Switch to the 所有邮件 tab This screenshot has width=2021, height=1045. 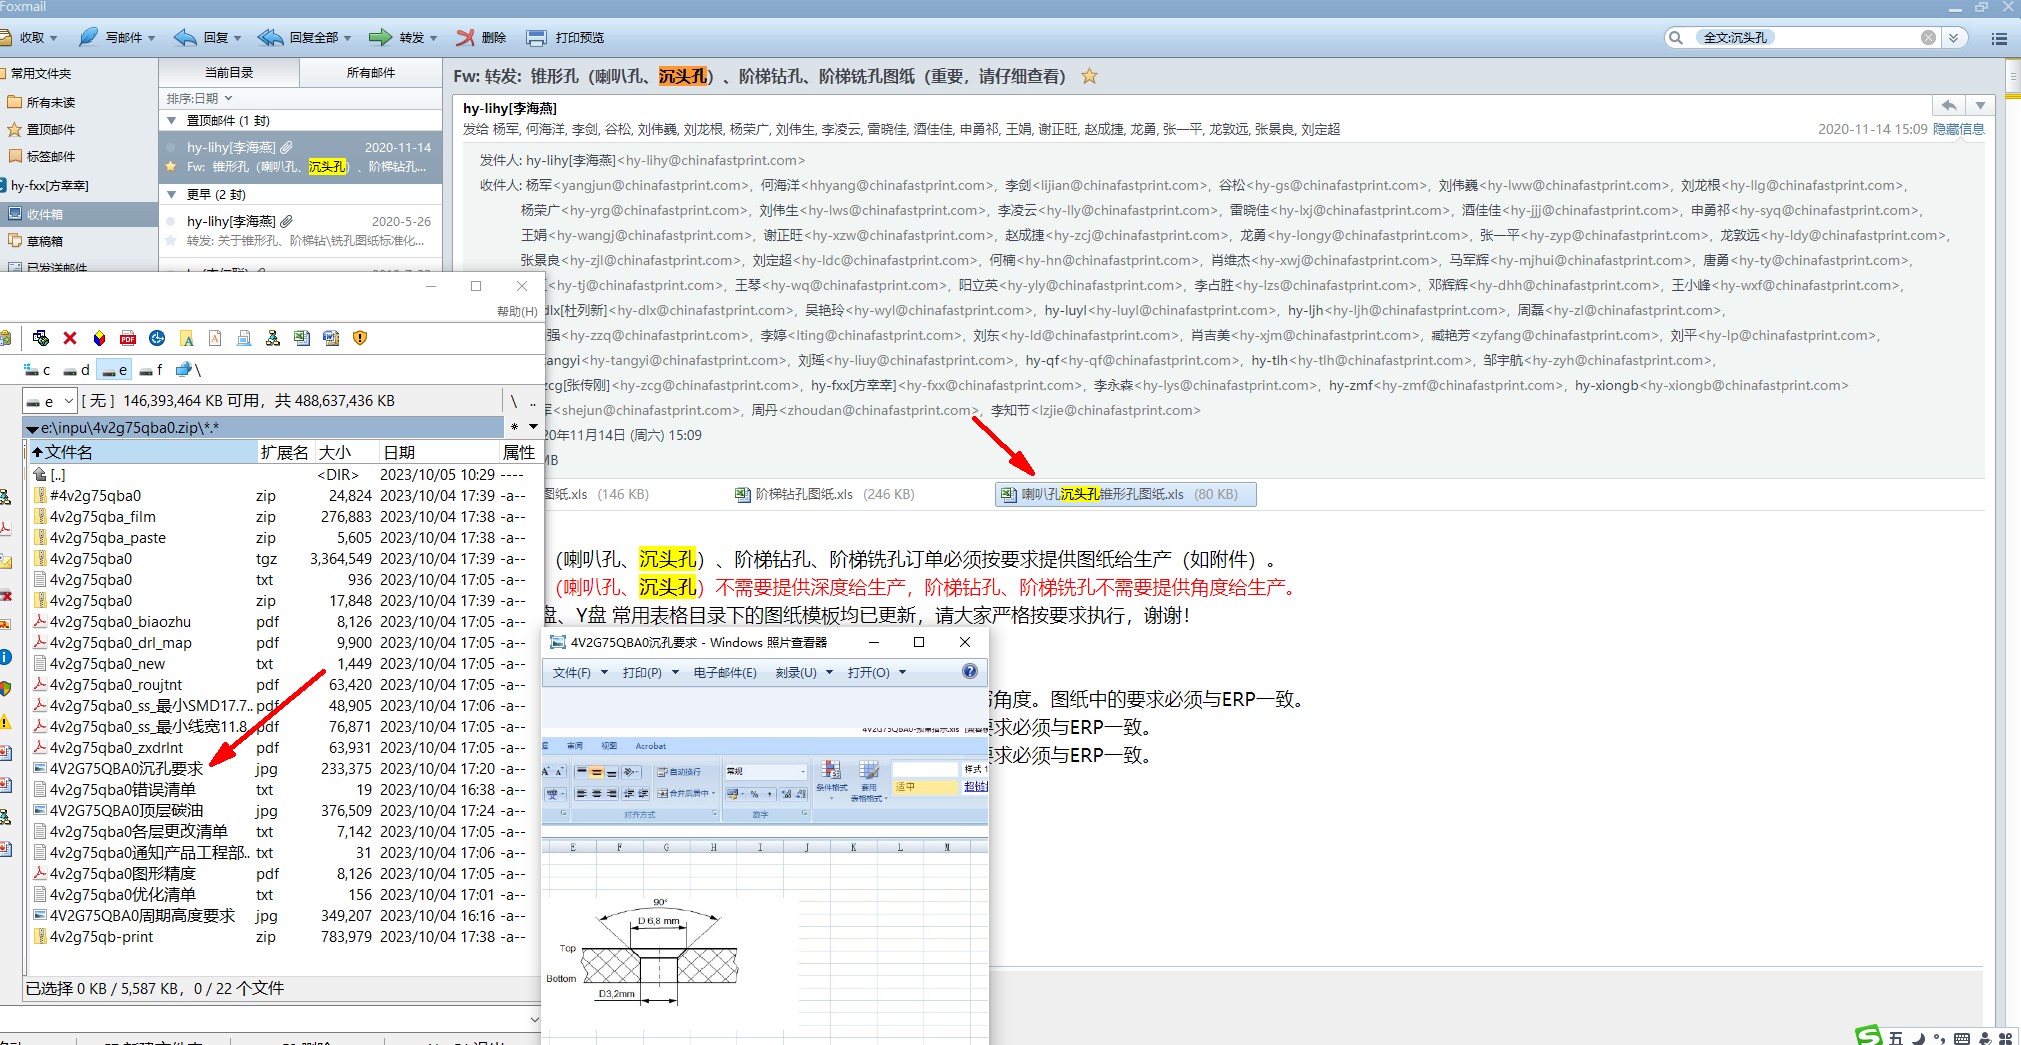(x=371, y=73)
